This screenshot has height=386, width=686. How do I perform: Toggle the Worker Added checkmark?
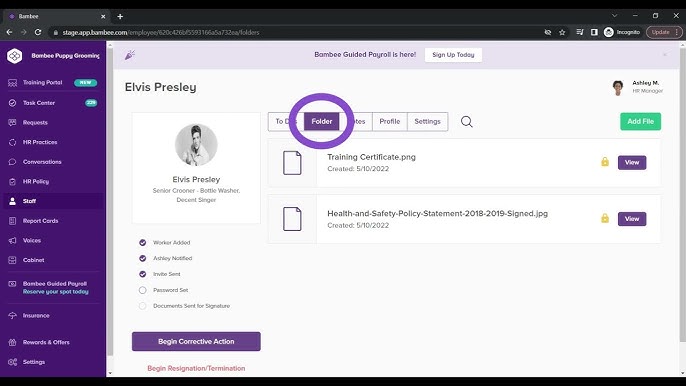[x=143, y=242]
